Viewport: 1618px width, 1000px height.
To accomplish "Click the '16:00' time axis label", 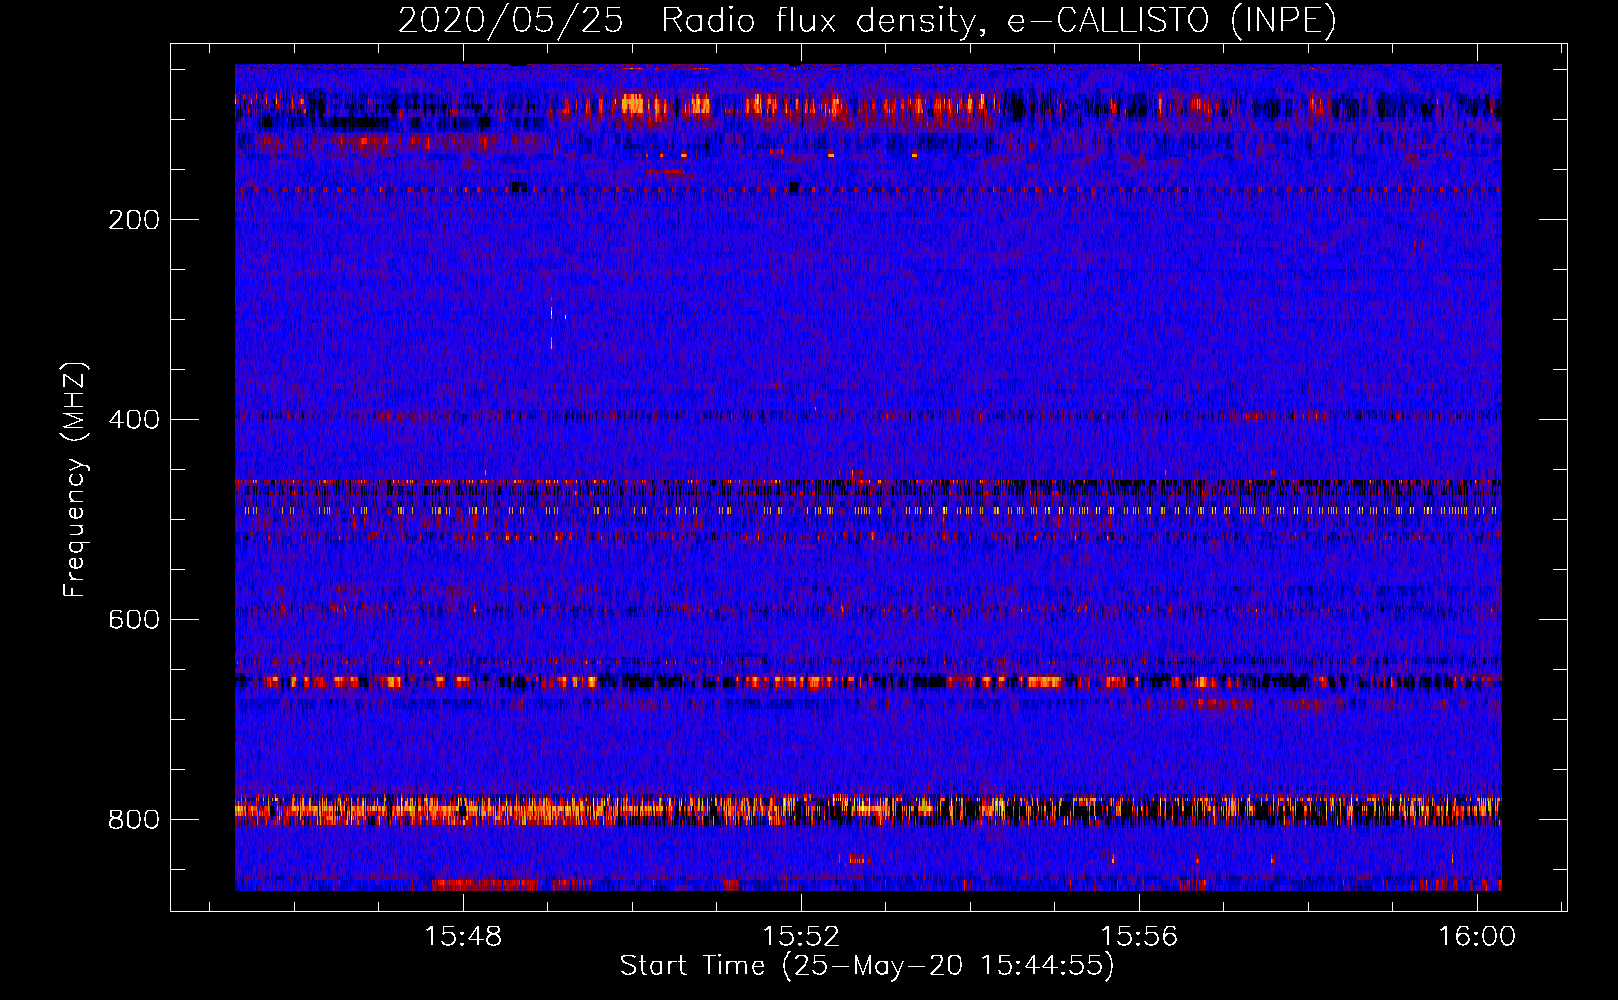I will [1477, 936].
